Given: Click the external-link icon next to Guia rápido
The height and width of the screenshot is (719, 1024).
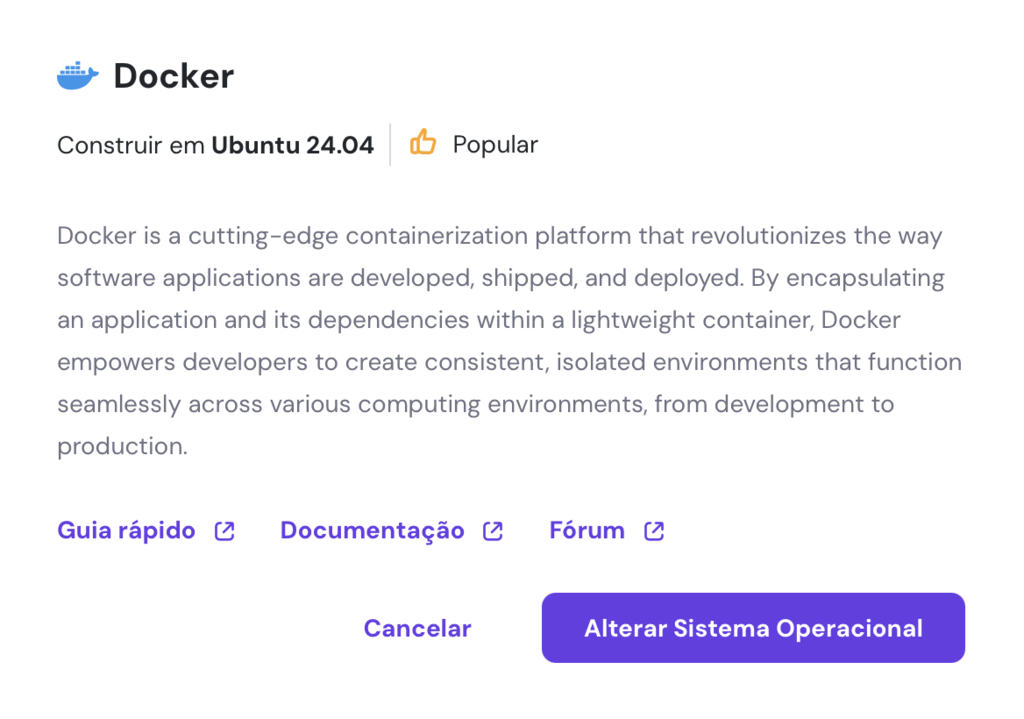Looking at the screenshot, I should click(x=224, y=530).
